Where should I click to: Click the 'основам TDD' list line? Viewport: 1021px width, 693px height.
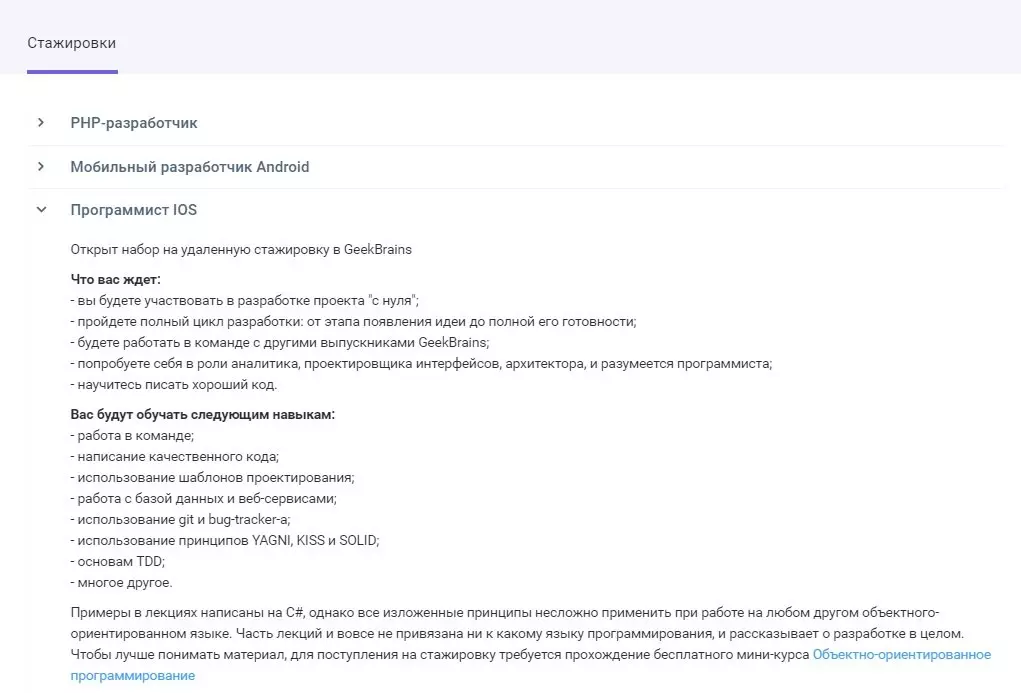click(x=118, y=561)
